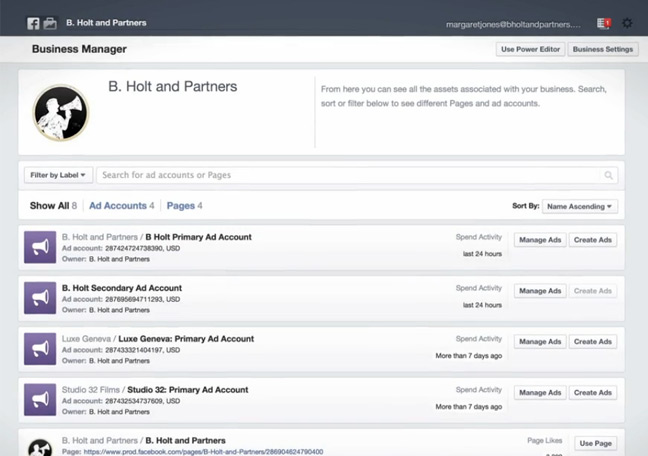
Task: Open the Name Ascending sort dropdown
Action: pos(580,206)
